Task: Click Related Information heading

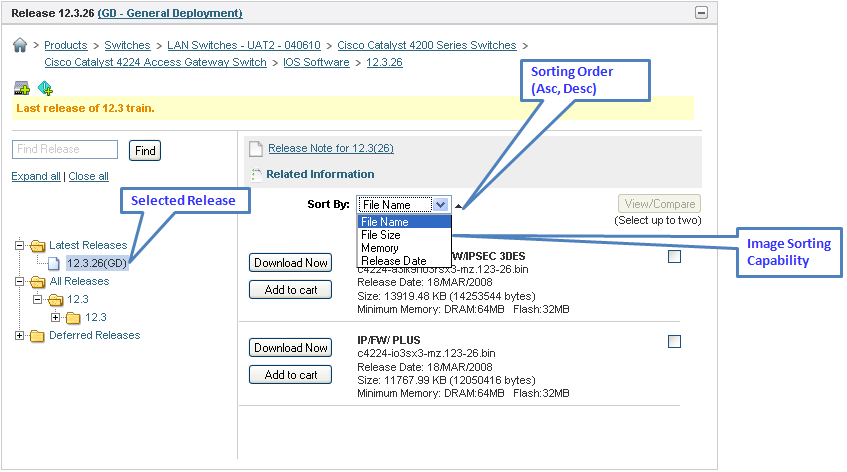Action: 320,174
